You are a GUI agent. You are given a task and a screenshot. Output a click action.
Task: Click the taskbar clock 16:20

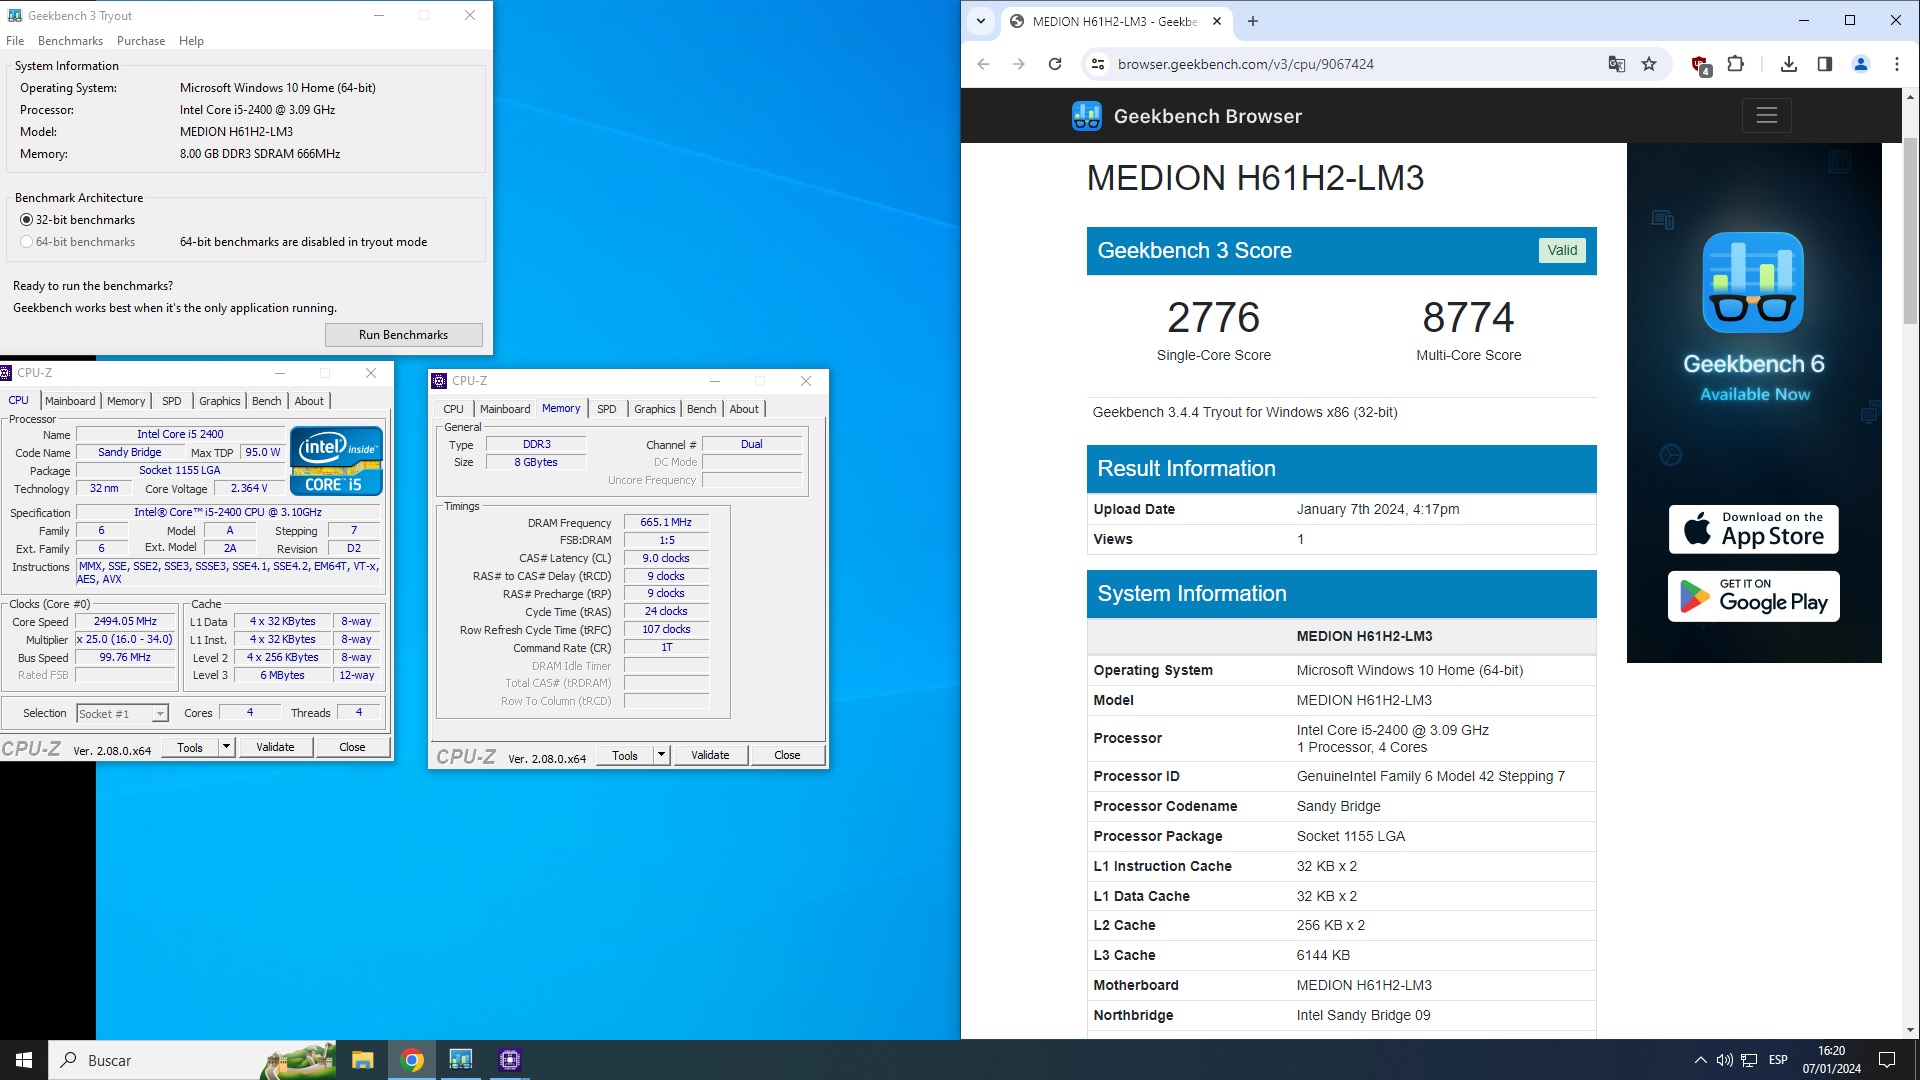coord(1832,1060)
